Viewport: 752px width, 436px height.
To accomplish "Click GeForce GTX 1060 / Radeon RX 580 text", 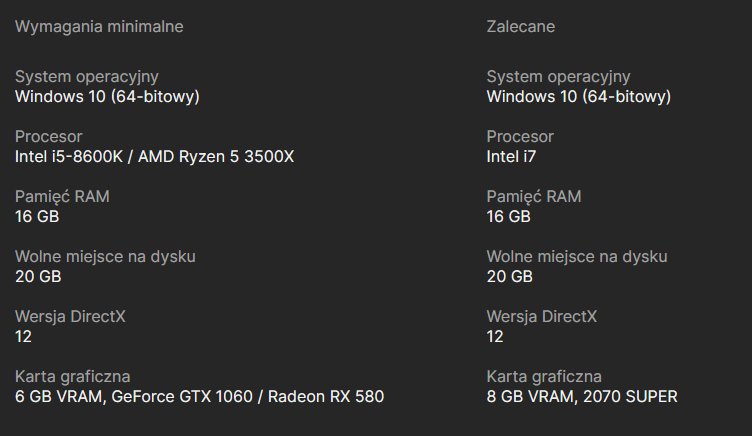I will [x=247, y=397].
